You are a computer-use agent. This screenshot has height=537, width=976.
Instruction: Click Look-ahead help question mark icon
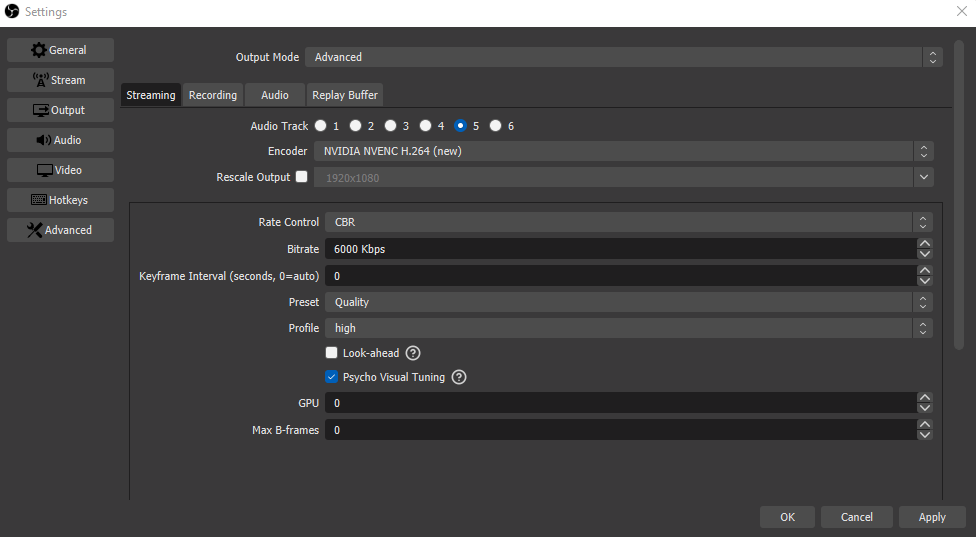(413, 353)
